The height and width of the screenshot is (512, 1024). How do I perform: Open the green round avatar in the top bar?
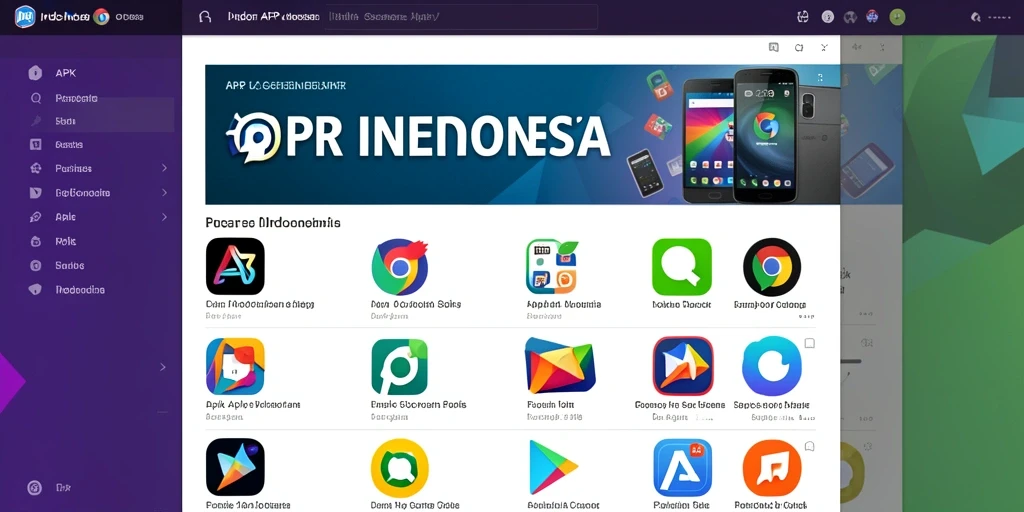click(x=897, y=17)
